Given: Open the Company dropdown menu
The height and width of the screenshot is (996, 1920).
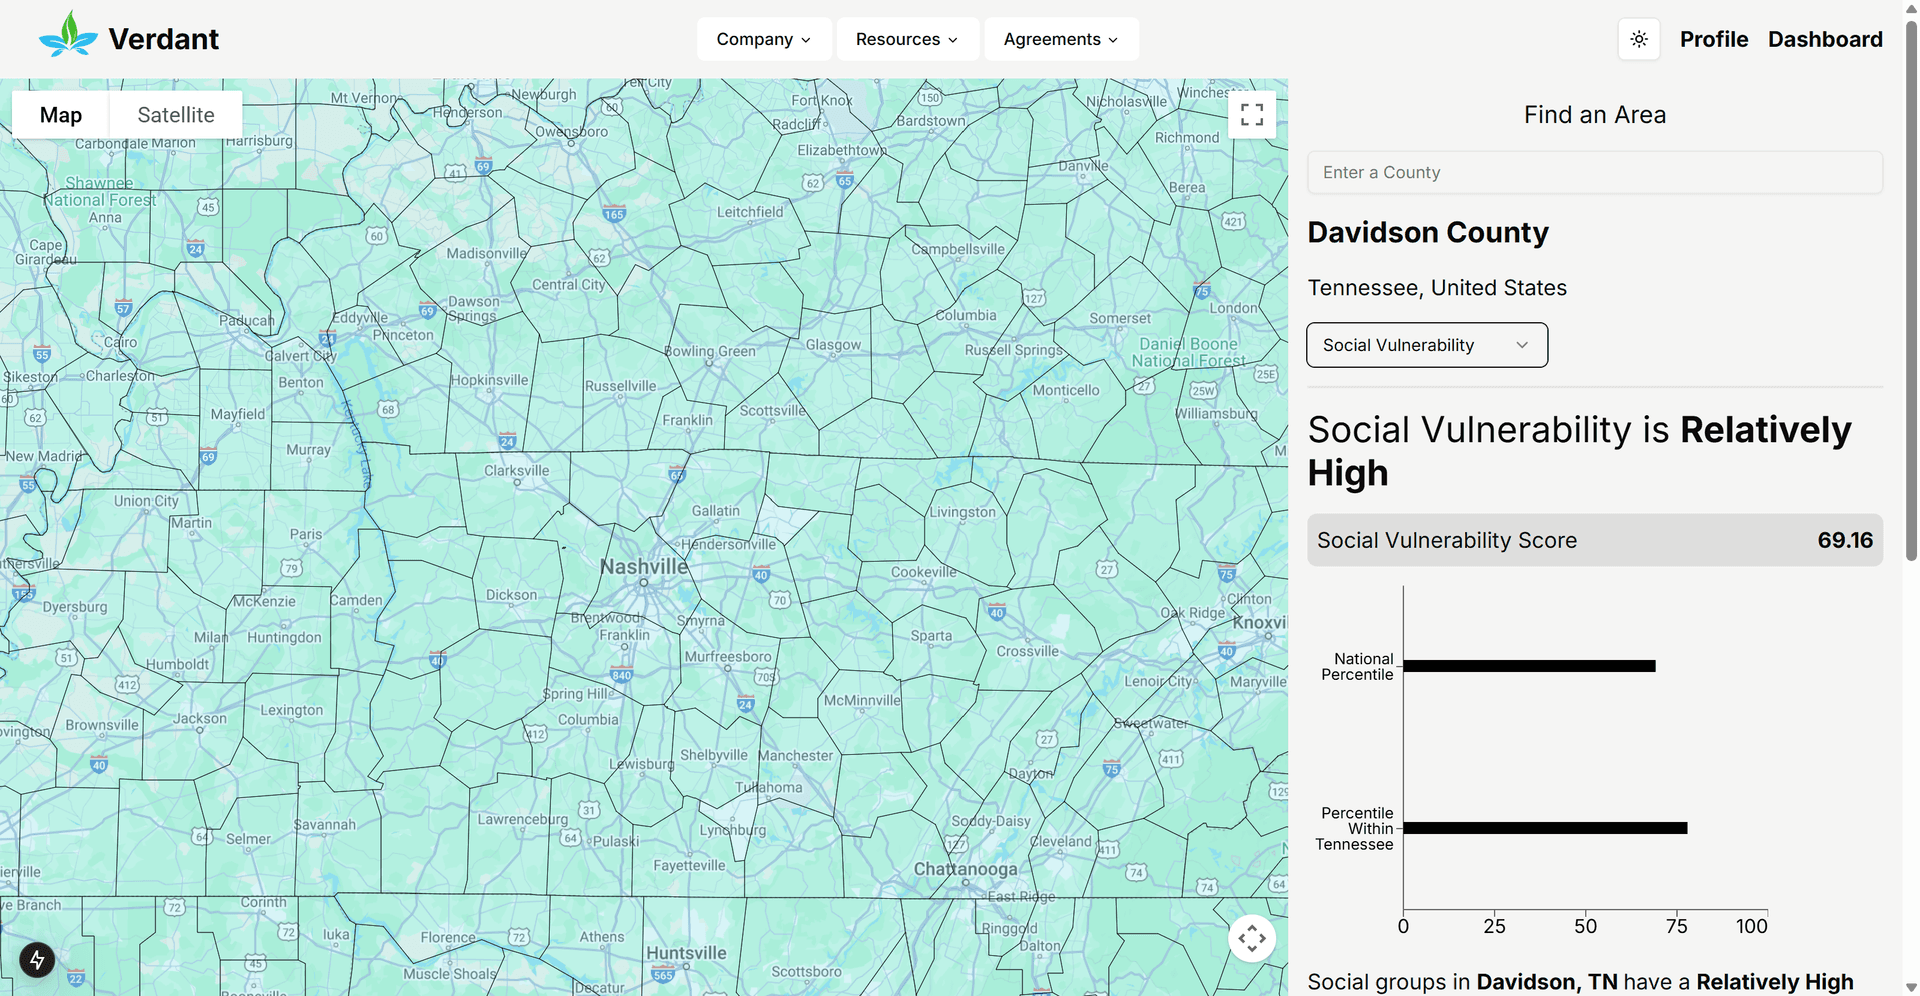Looking at the screenshot, I should pos(764,39).
